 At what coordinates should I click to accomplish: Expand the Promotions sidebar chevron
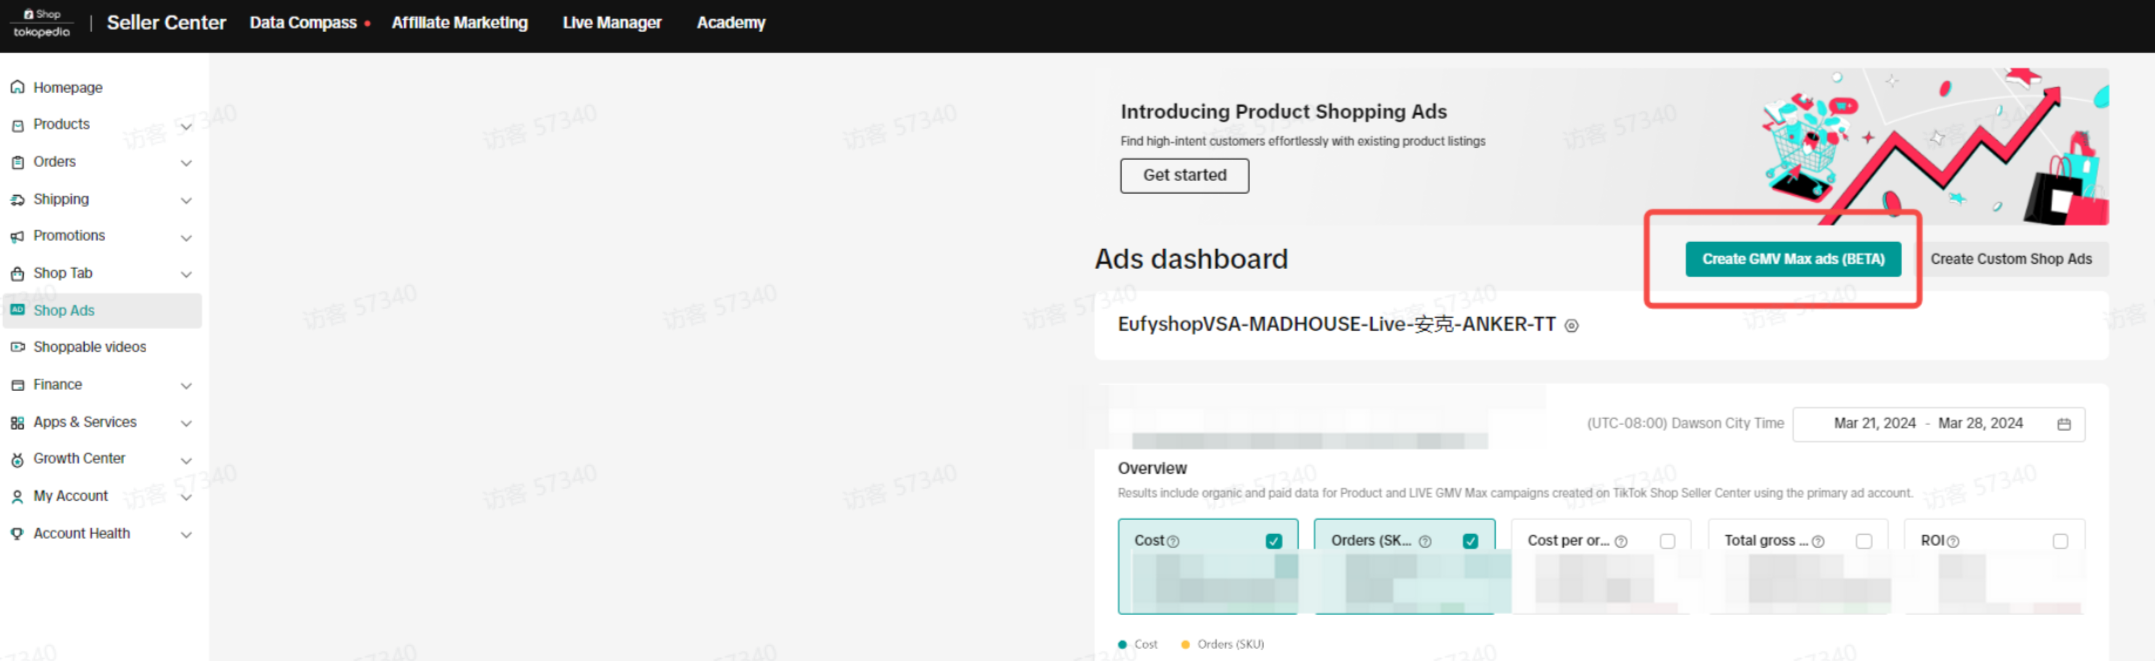(186, 237)
